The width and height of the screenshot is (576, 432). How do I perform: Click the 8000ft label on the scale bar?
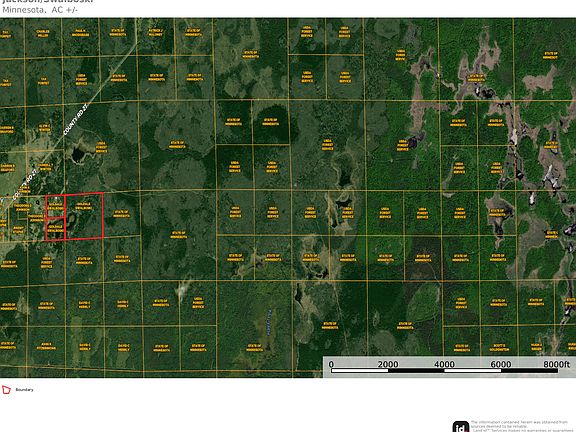click(557, 364)
